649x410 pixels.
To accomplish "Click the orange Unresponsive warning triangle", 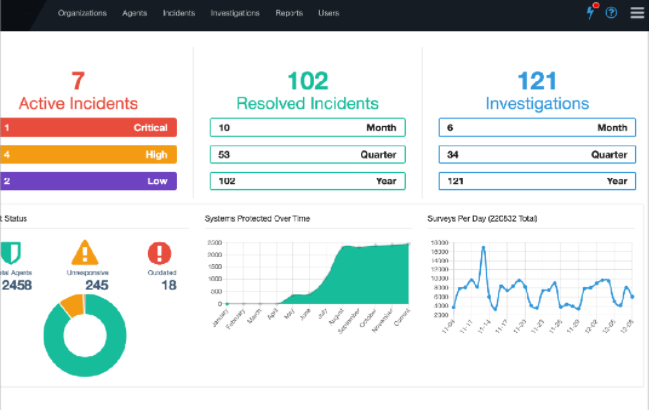I will [x=85, y=252].
